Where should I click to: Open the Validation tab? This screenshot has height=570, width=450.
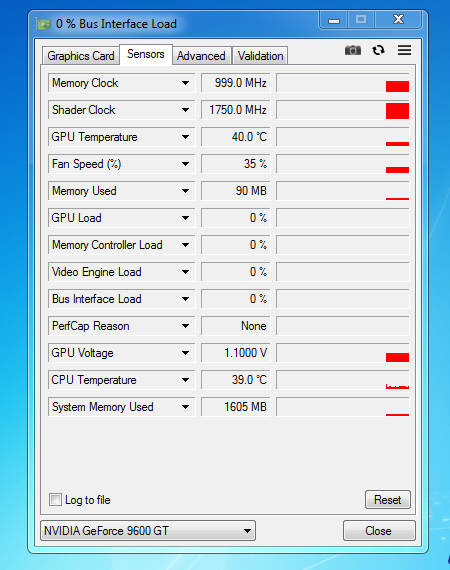coord(260,56)
